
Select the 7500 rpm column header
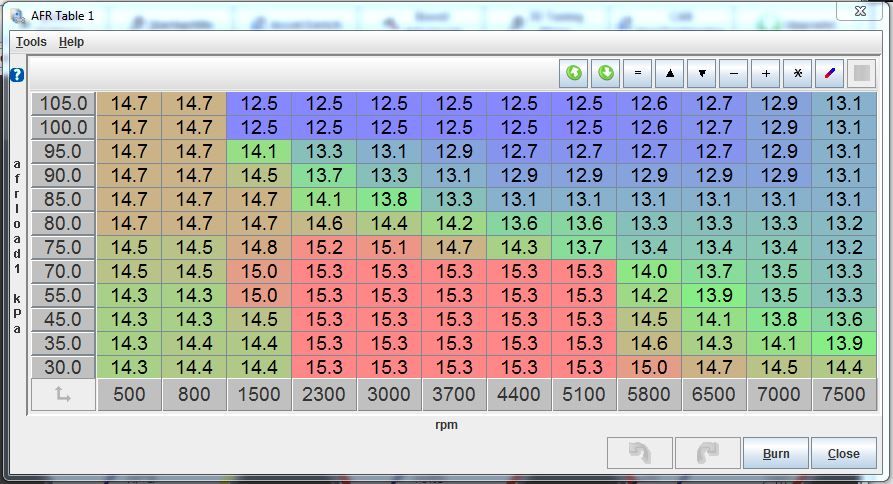click(x=843, y=395)
